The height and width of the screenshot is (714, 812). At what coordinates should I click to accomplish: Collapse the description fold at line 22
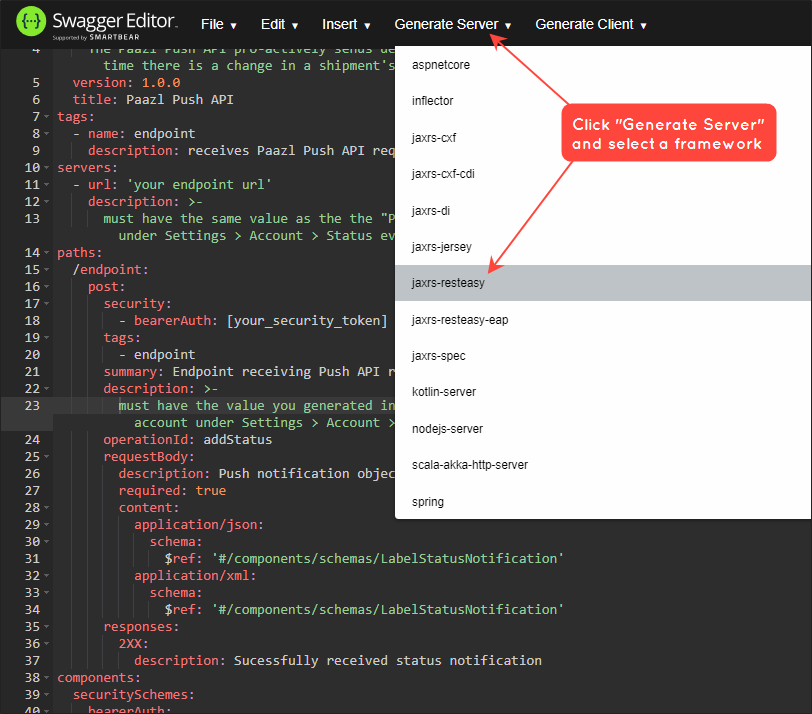47,389
